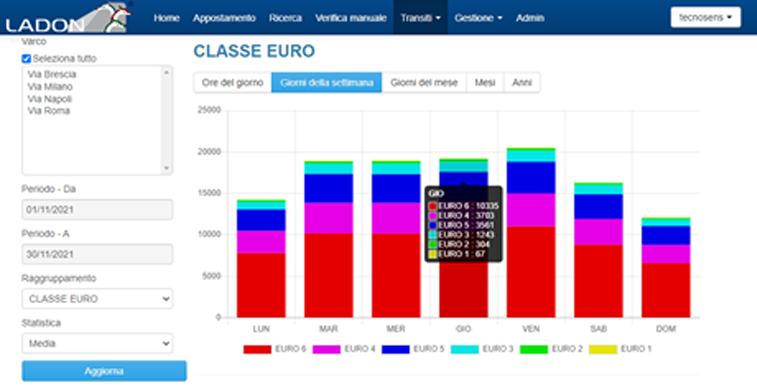
Task: Select Via Milano in the Varco list
Action: coord(50,87)
